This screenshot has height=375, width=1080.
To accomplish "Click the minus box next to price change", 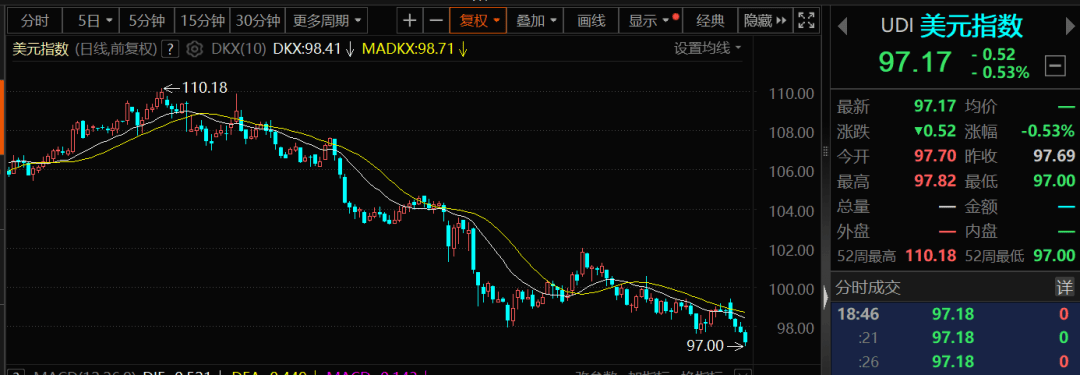I will tap(1054, 65).
